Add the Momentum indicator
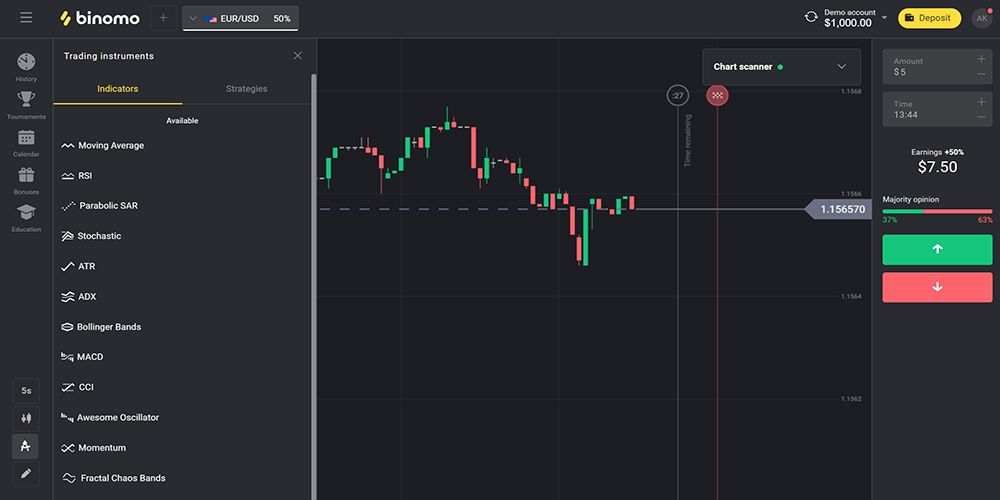 (182, 448)
